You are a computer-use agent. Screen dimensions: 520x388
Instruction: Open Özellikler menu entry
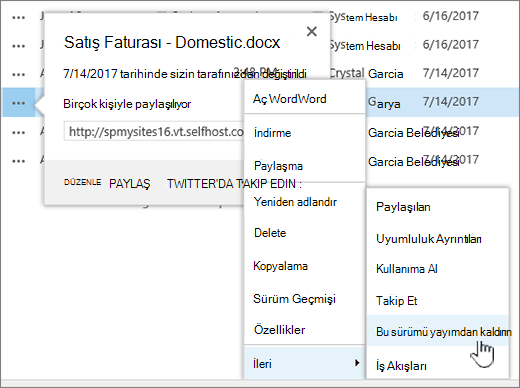coord(305,330)
